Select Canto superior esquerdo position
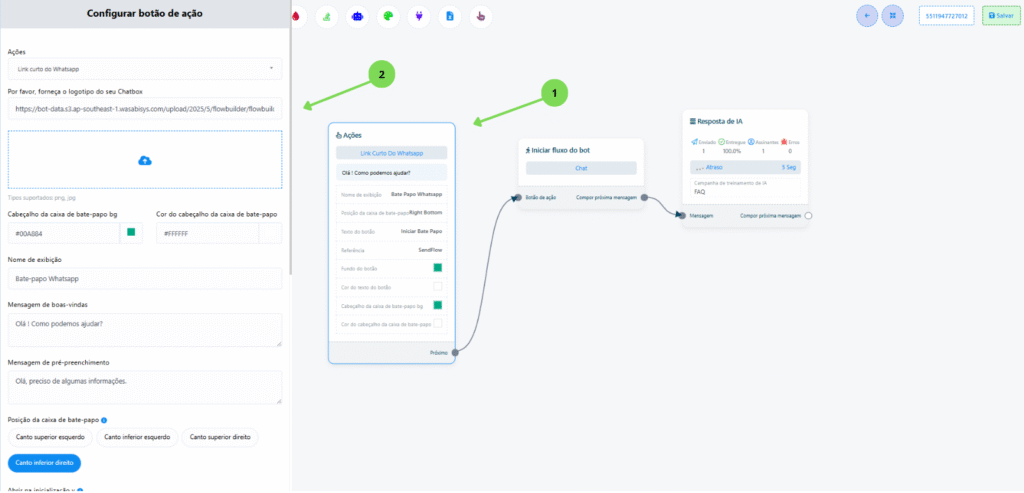The image size is (1024, 493). click(x=51, y=437)
